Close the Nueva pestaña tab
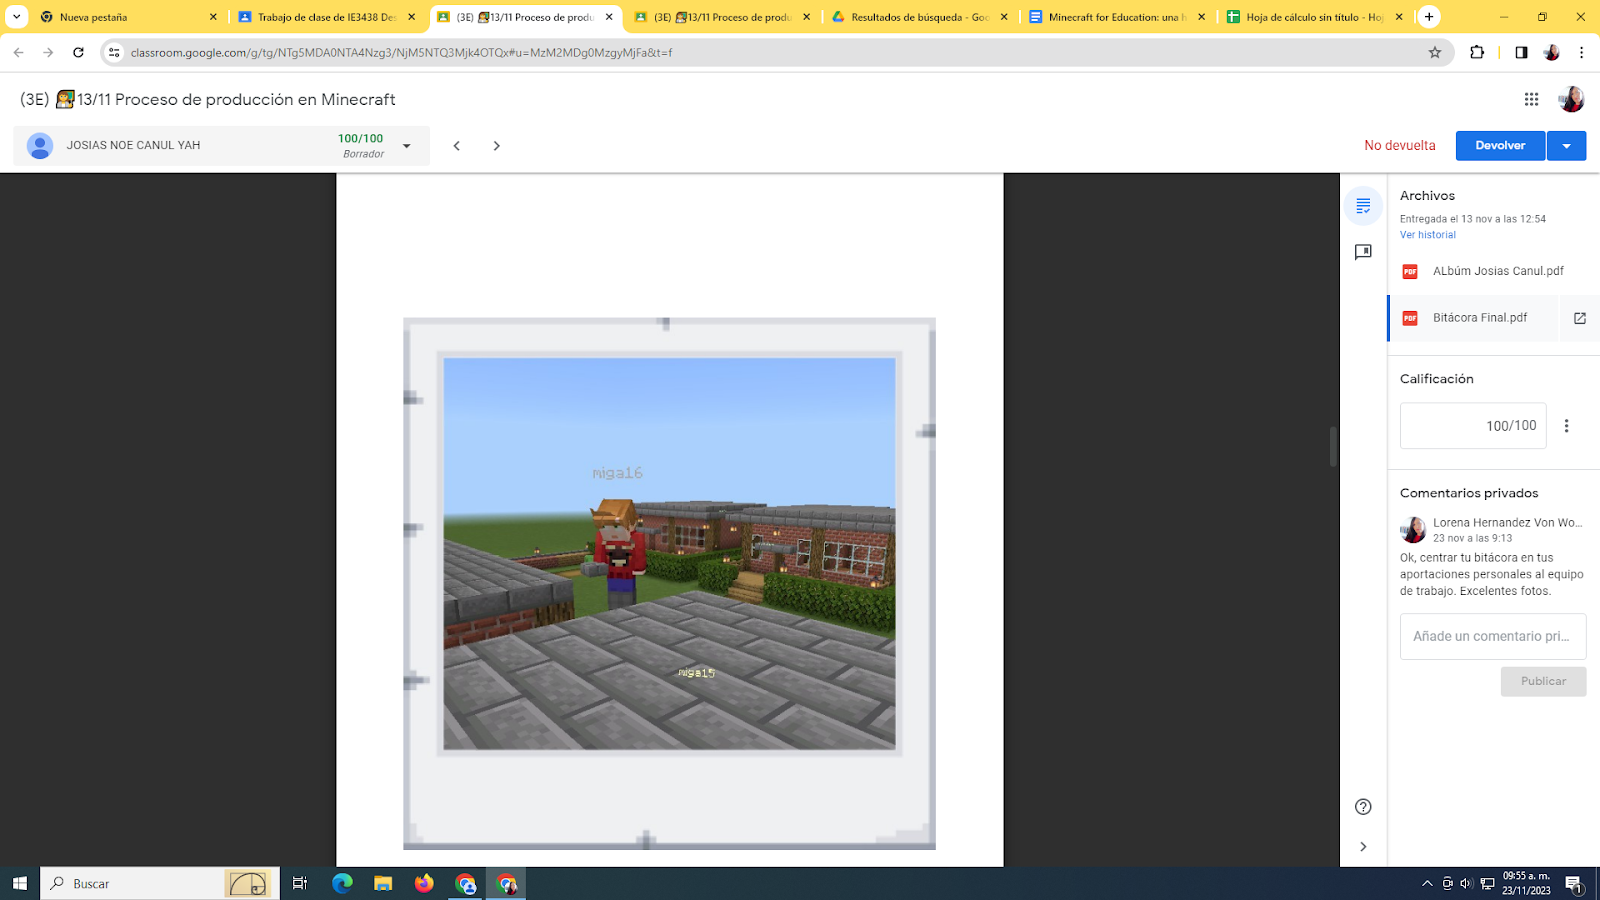Image resolution: width=1600 pixels, height=900 pixels. [x=213, y=17]
